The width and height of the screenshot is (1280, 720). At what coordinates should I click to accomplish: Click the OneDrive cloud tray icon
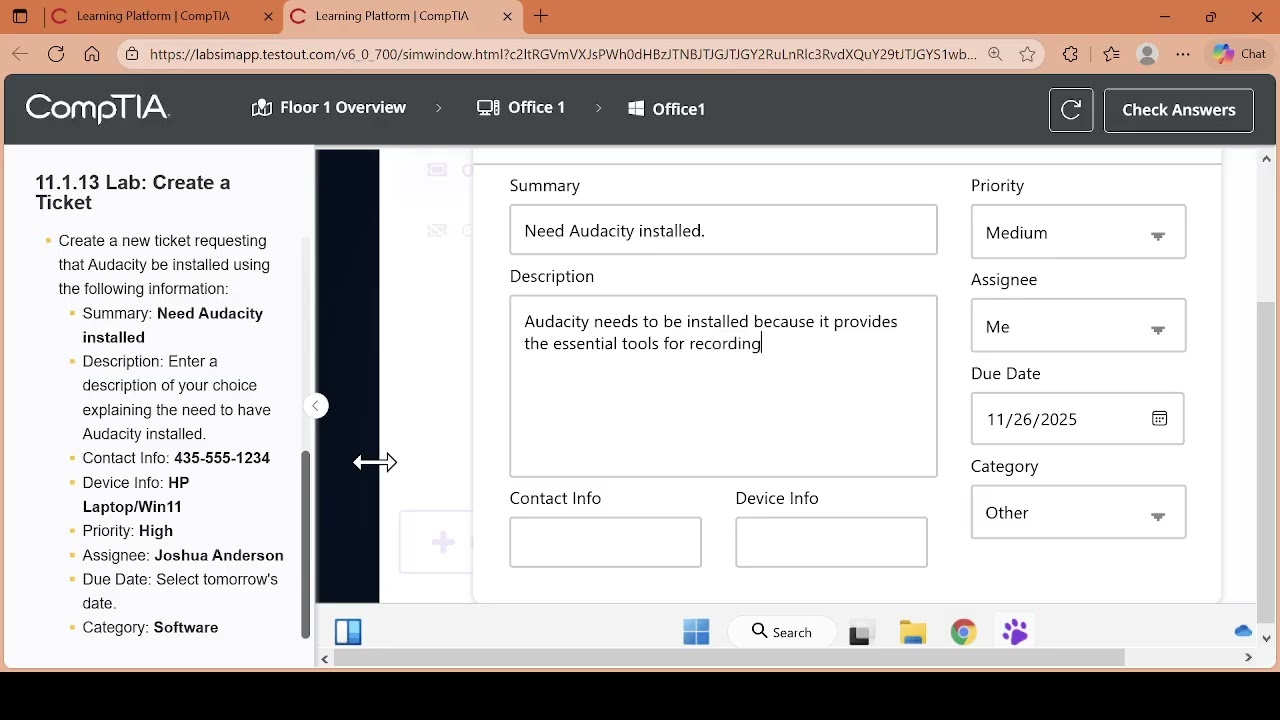point(1243,631)
